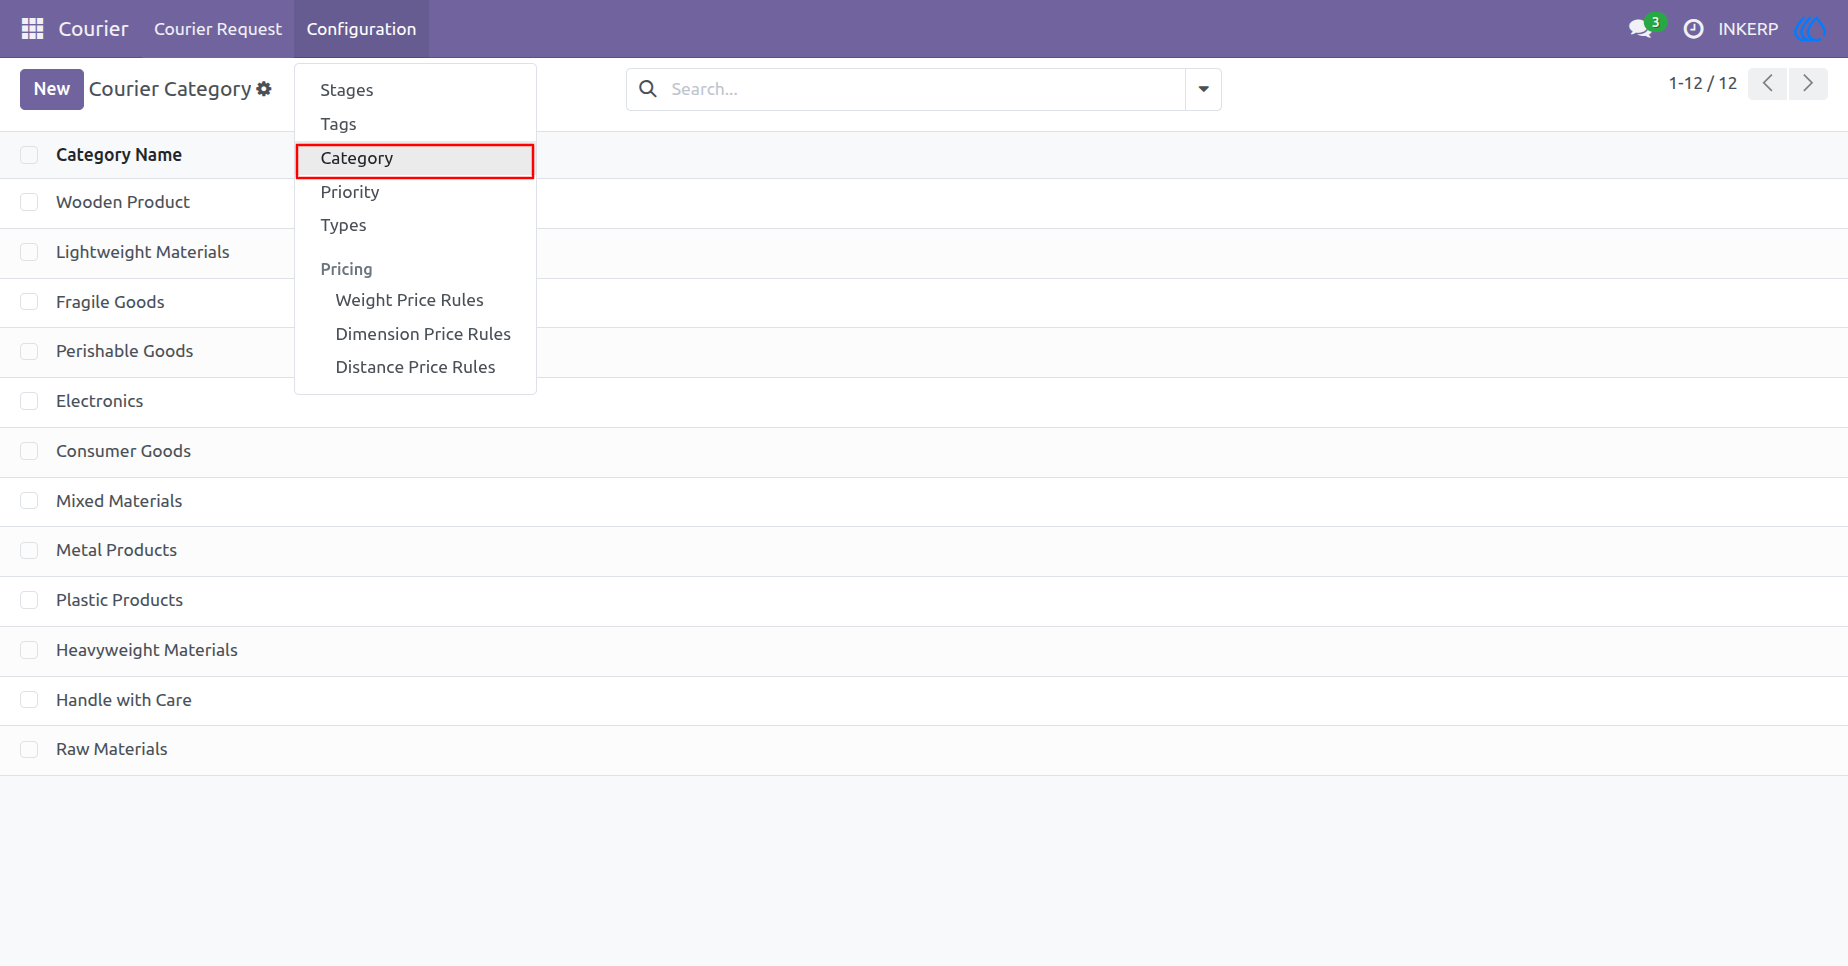Select Category in Configuration menu

pos(415,158)
